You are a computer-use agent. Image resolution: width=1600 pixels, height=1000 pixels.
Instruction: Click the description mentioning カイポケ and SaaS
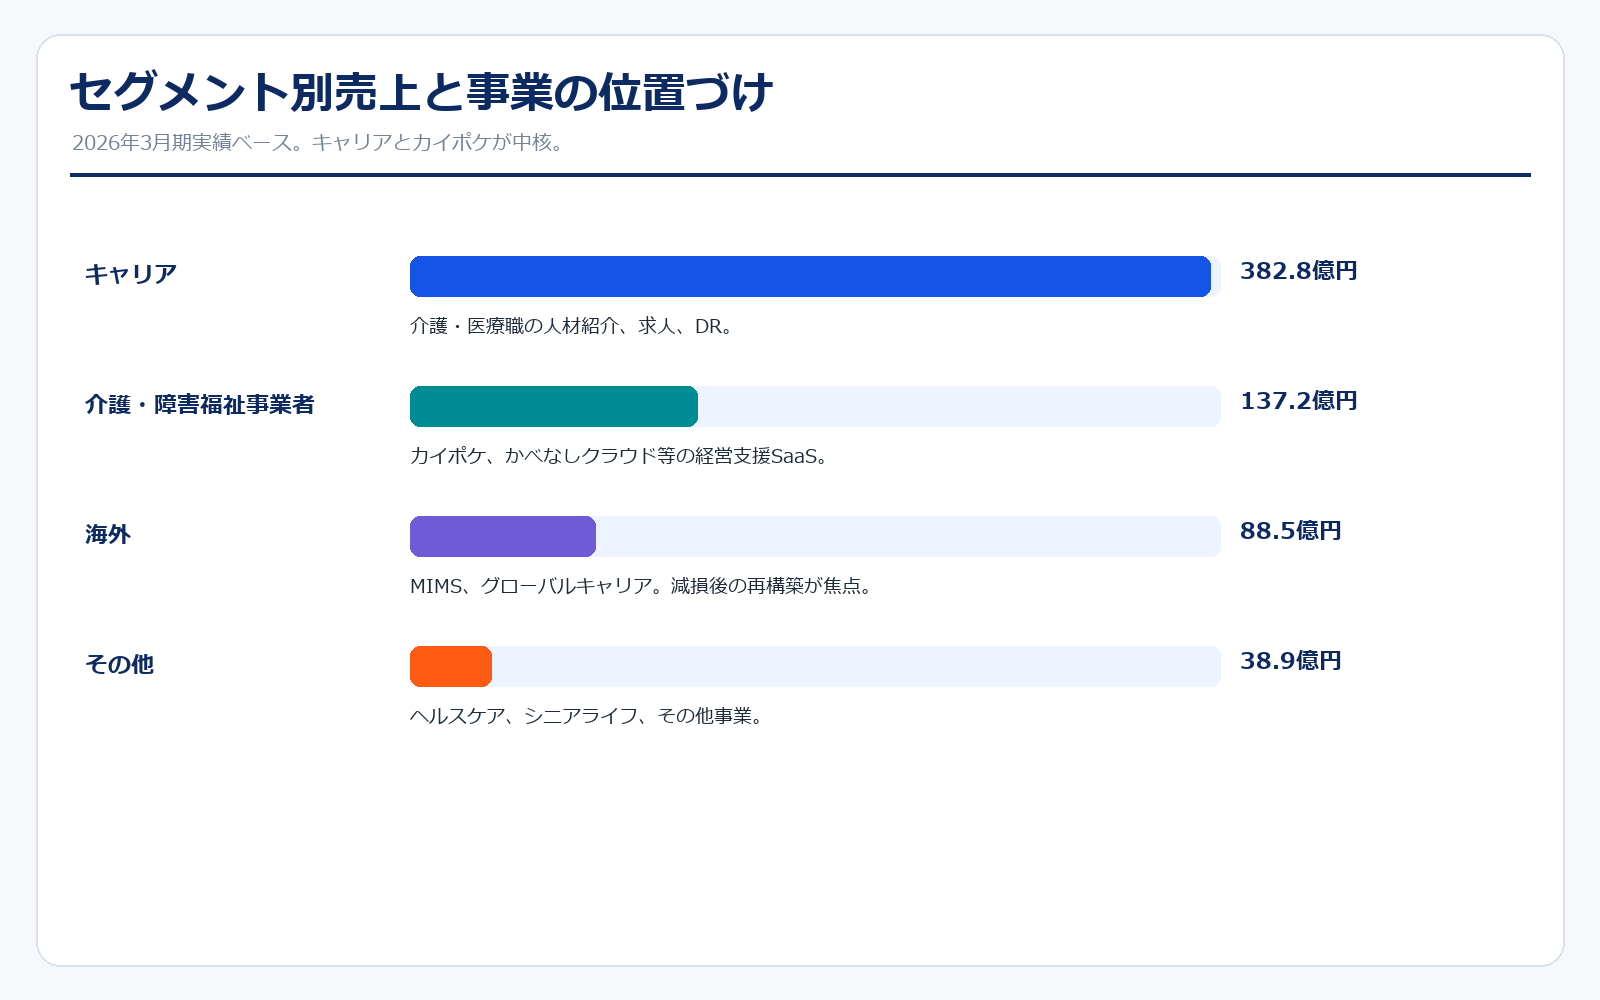[621, 456]
